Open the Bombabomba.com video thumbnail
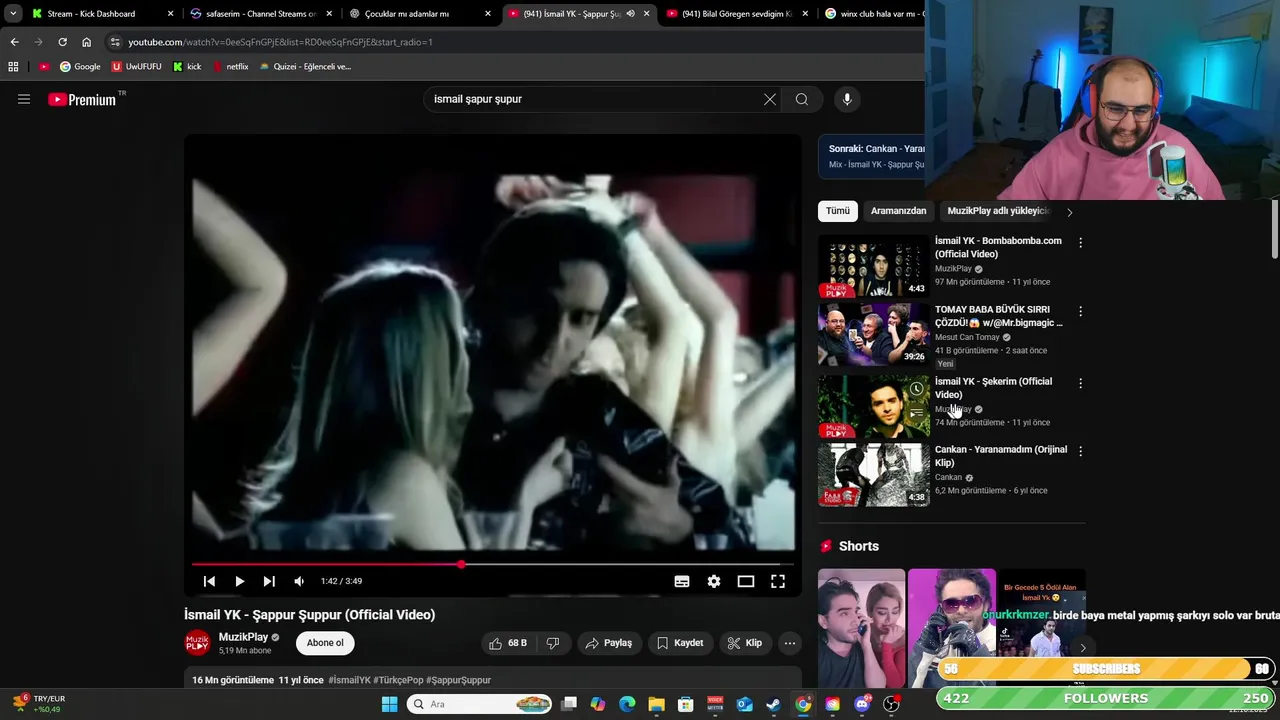Viewport: 1280px width, 720px height. pos(874,267)
